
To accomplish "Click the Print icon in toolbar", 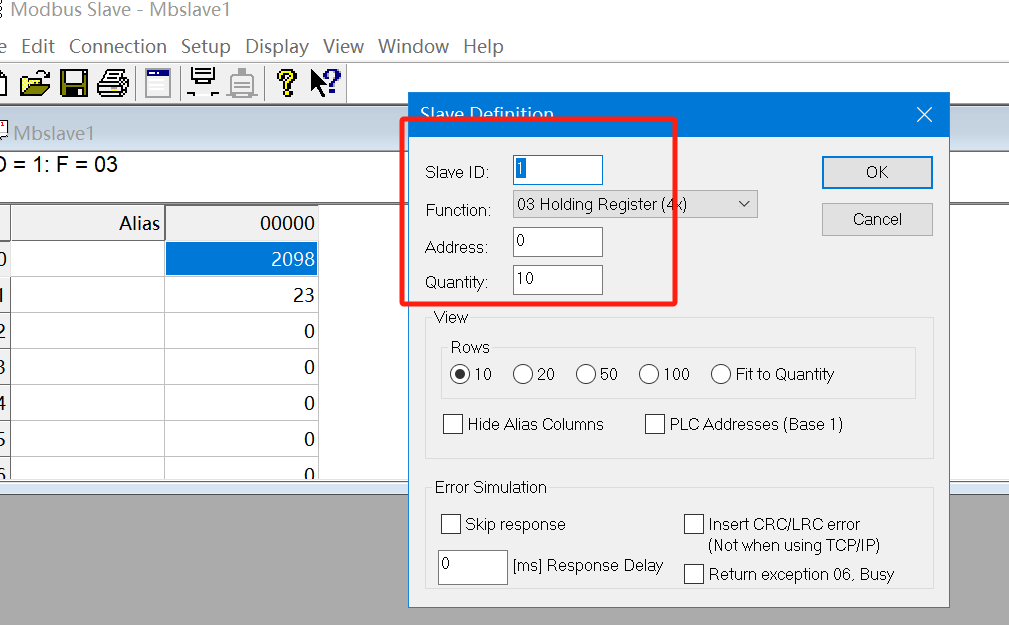I will (x=112, y=83).
